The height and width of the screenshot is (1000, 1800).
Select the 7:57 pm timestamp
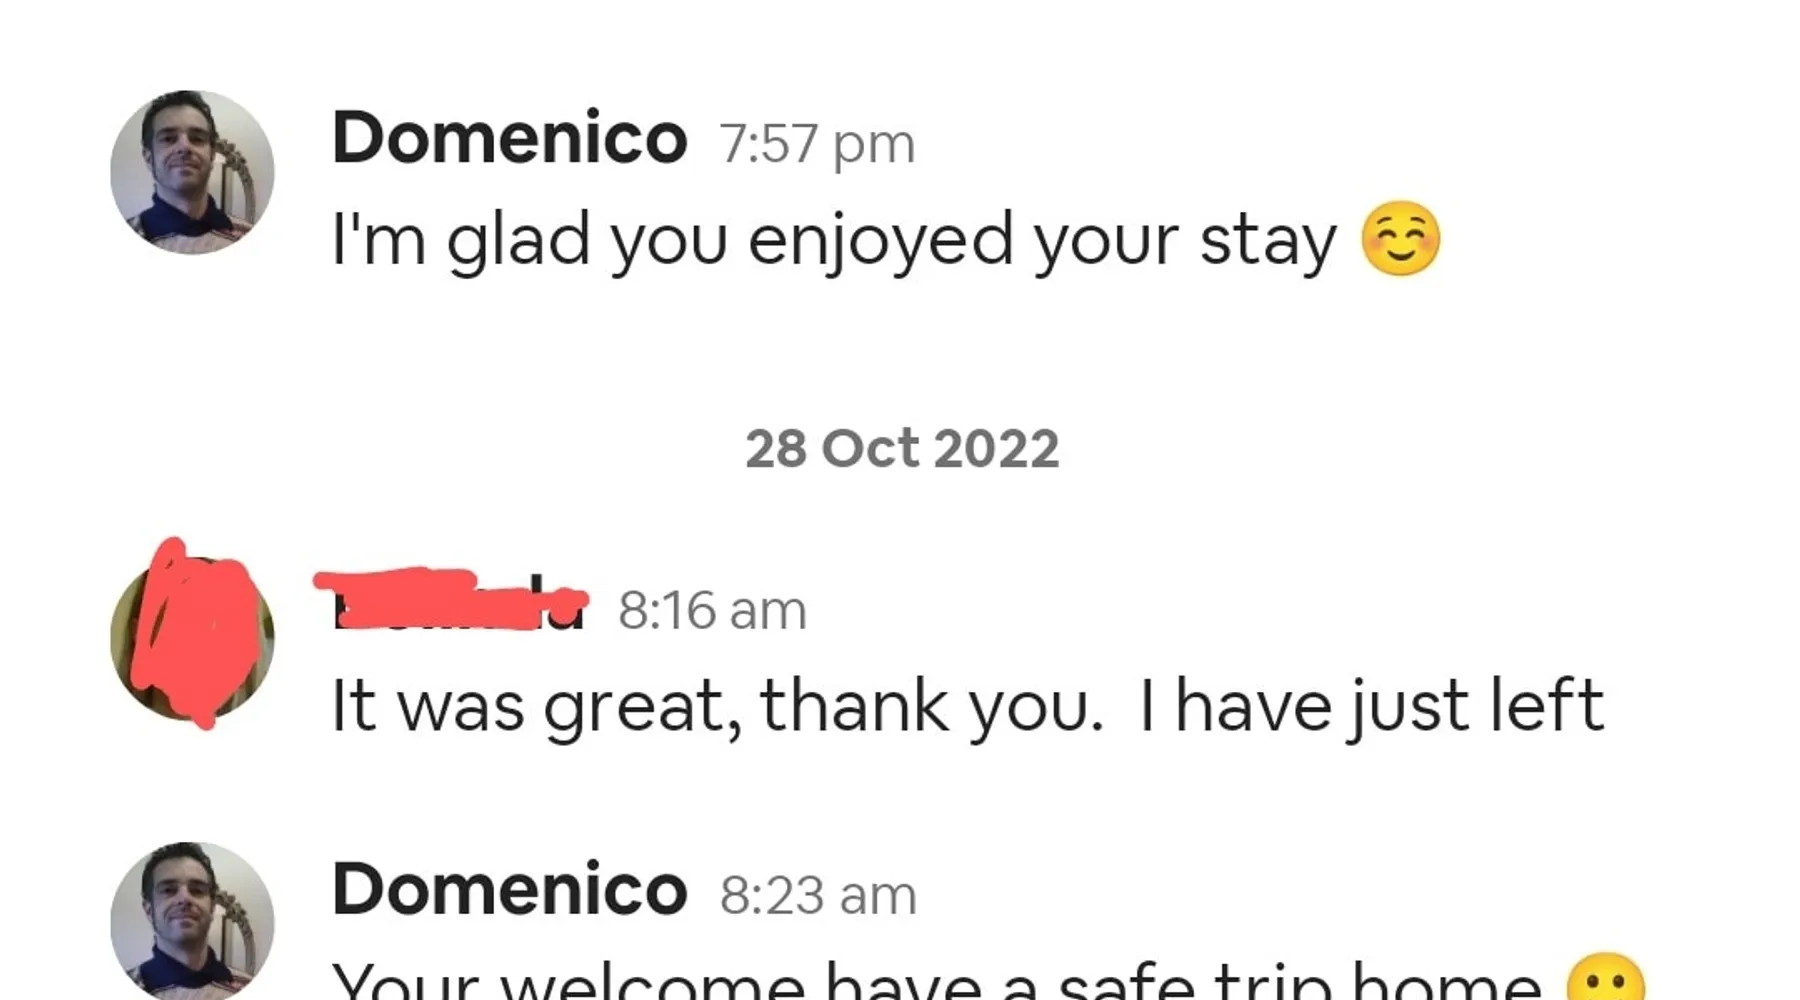click(816, 143)
